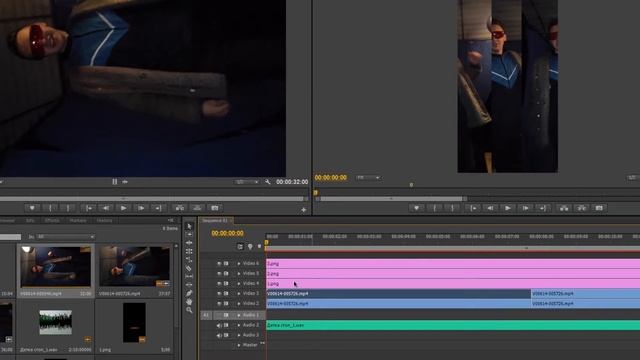Select the Zoom magnifier tool
Screen dimensions: 640x360
tap(189, 310)
